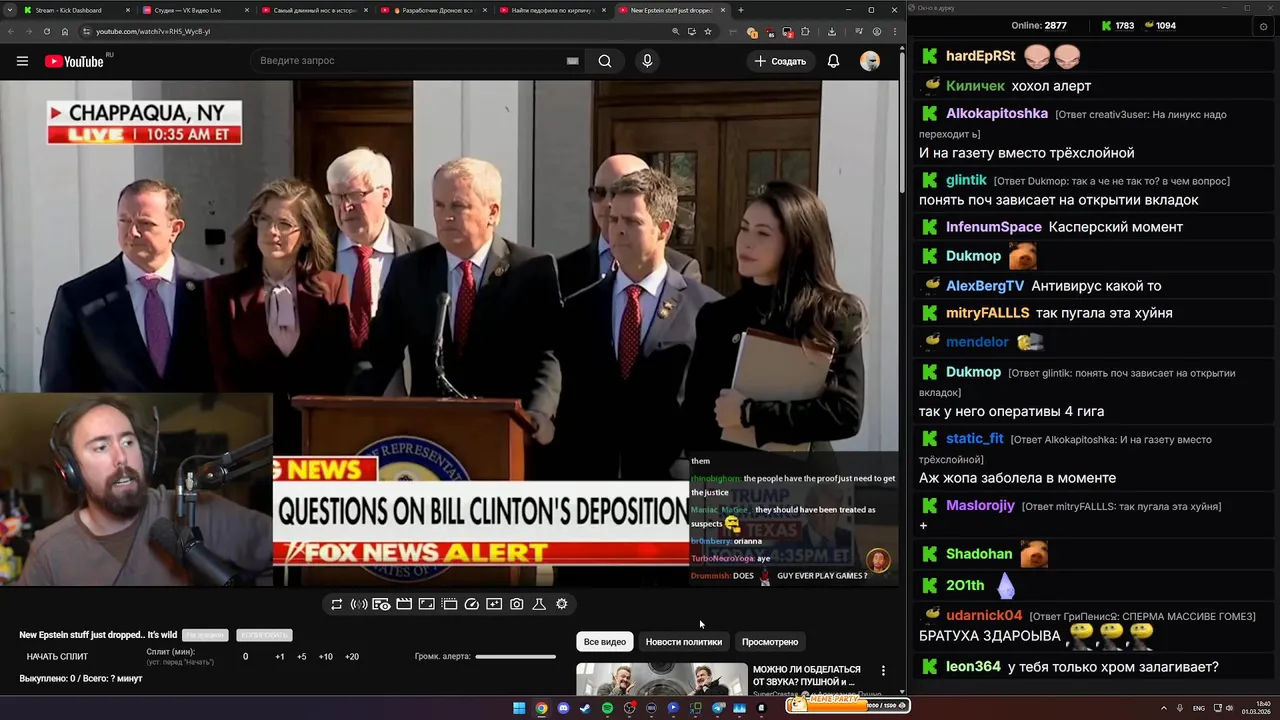Viewport: 1280px width, 720px height.
Task: Add +10 minutes to split
Action: pyautogui.click(x=326, y=657)
